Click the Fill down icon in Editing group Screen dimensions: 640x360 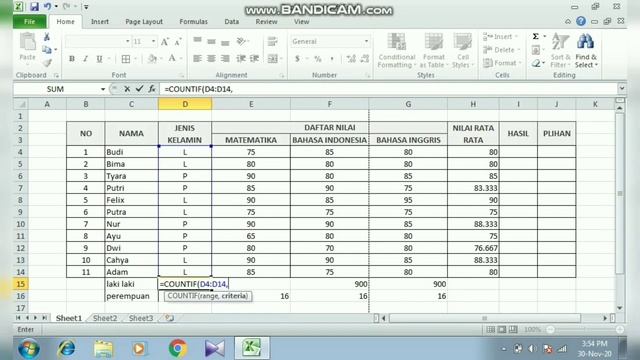[536, 50]
